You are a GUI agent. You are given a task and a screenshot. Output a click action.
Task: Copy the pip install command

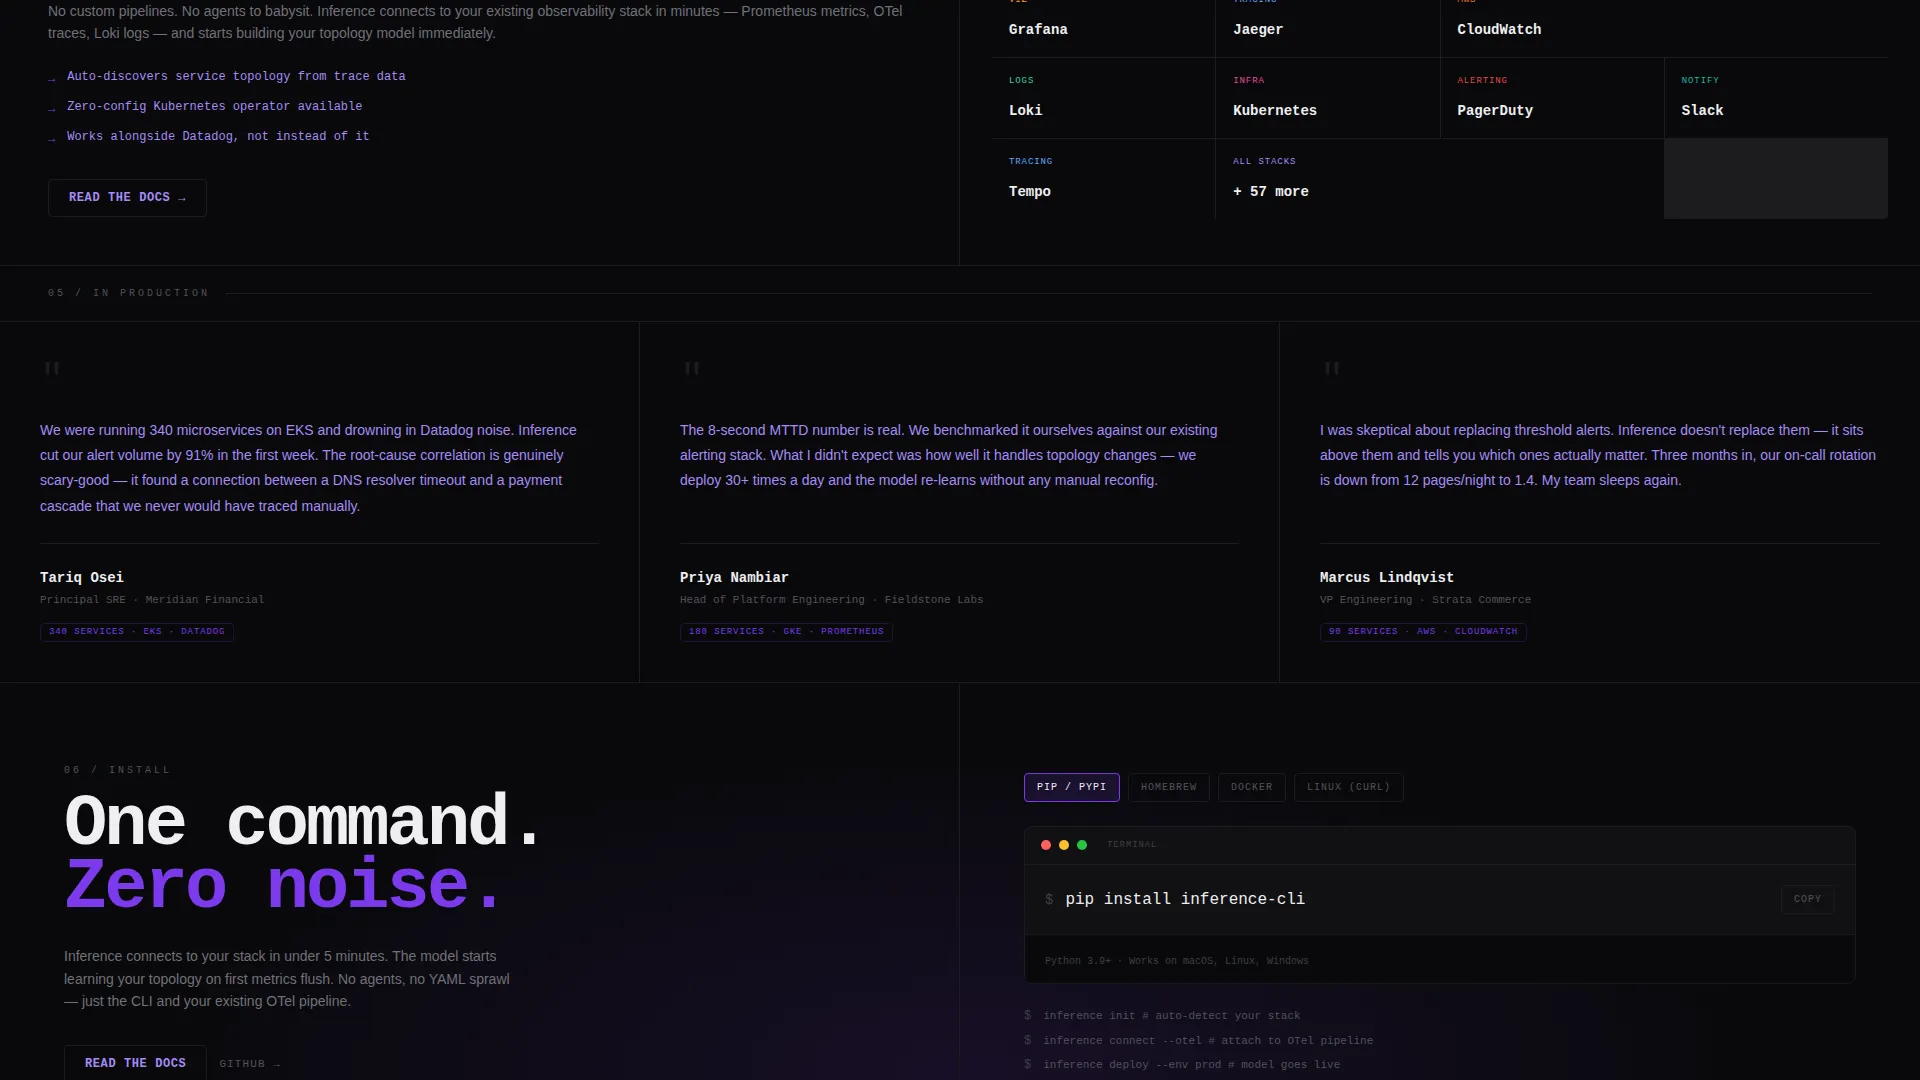pos(1807,899)
